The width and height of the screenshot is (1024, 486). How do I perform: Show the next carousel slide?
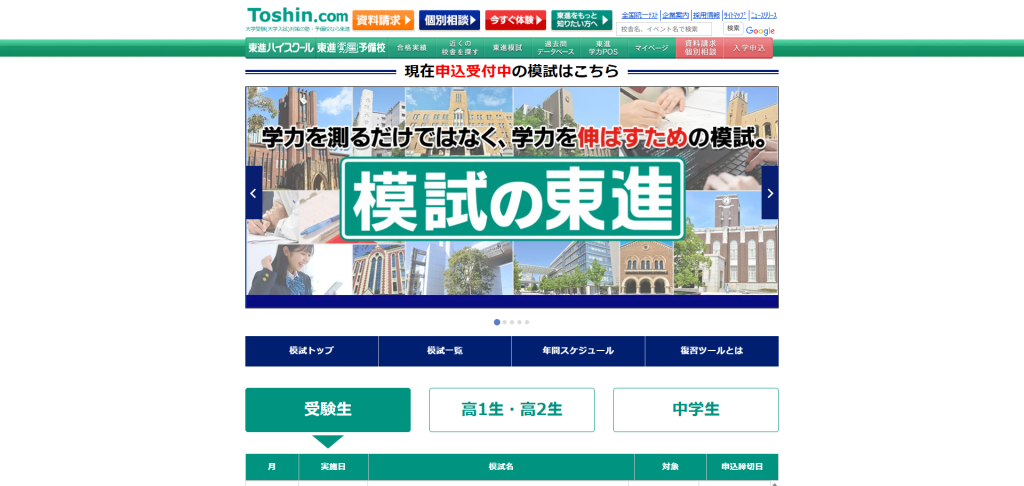coord(770,193)
